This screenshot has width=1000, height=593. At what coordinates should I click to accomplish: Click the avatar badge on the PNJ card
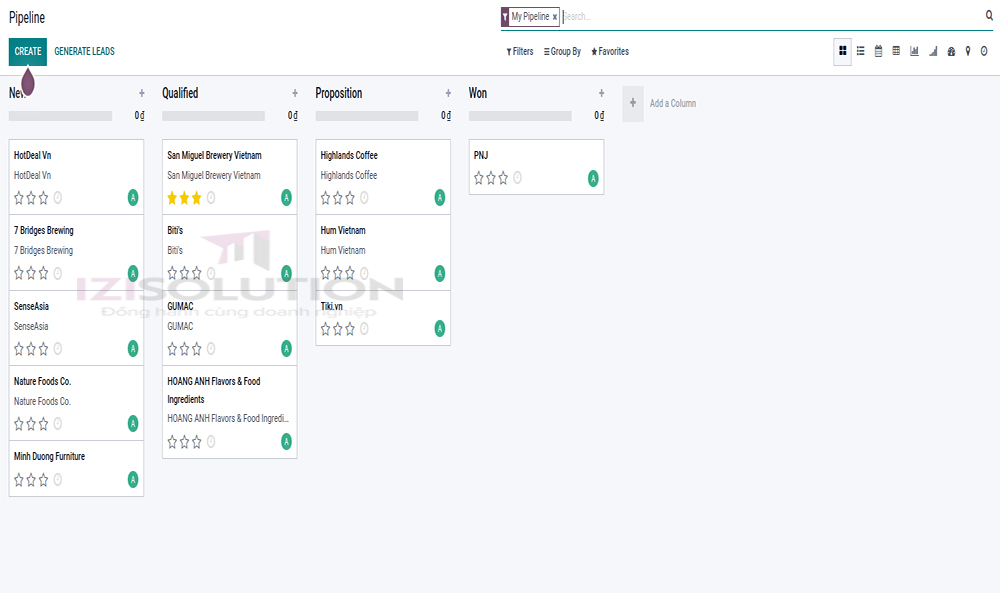click(x=592, y=178)
